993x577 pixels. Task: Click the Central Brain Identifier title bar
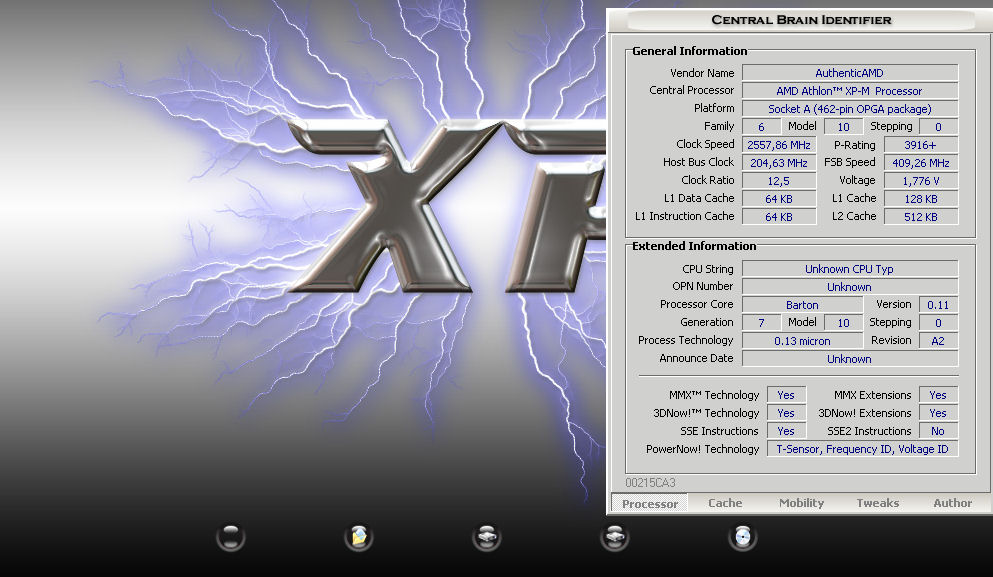click(800, 20)
